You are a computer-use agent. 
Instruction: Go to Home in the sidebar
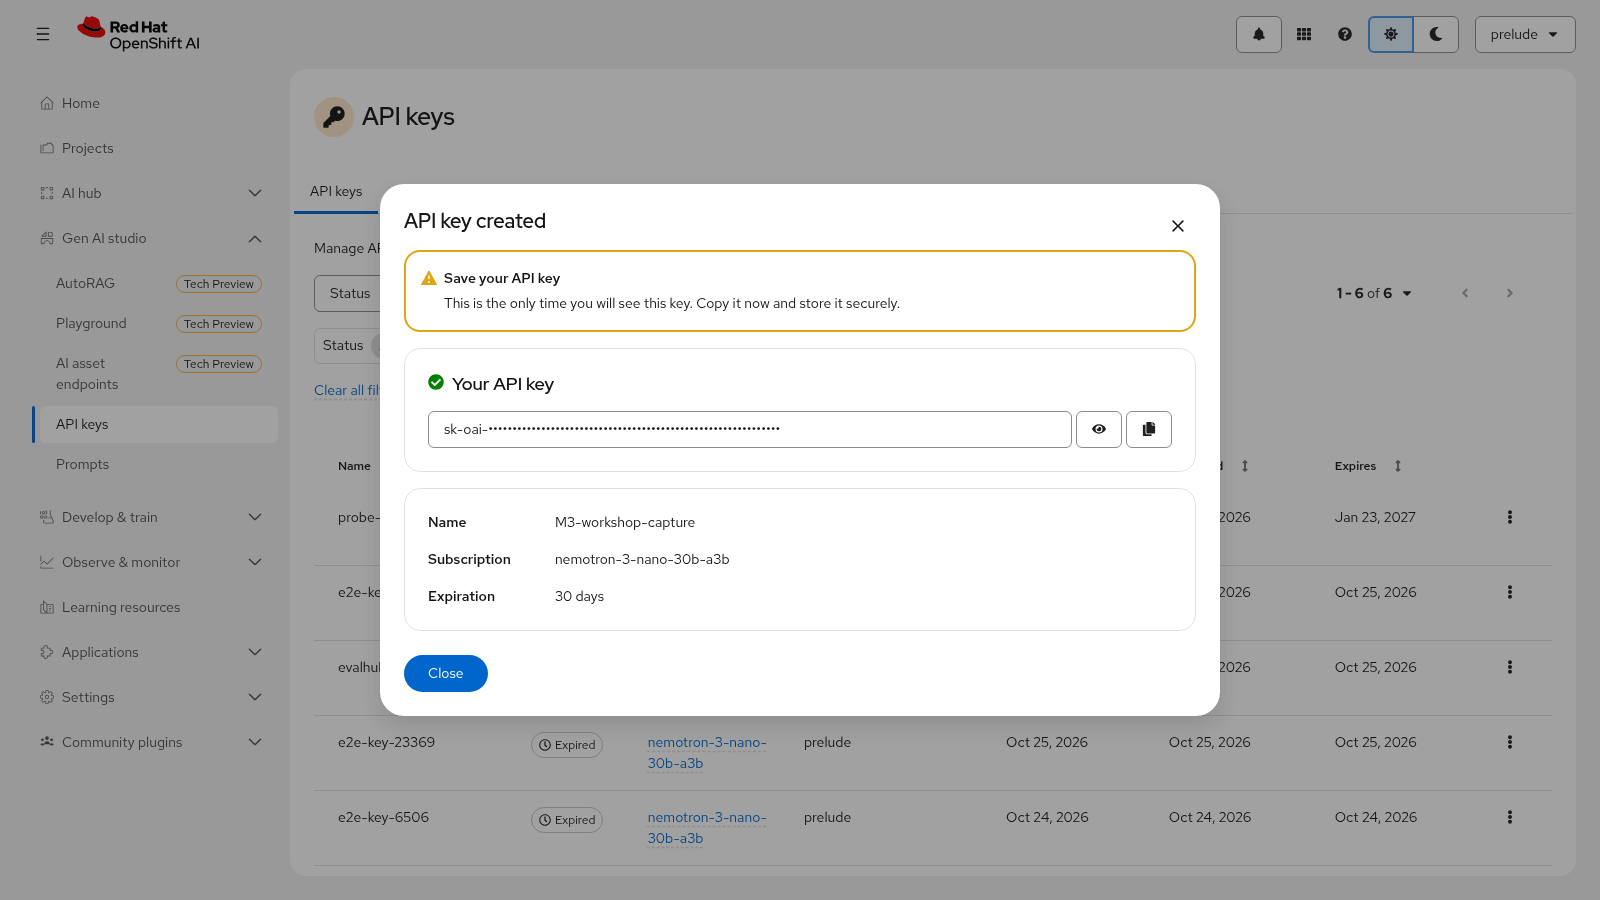tap(155, 103)
